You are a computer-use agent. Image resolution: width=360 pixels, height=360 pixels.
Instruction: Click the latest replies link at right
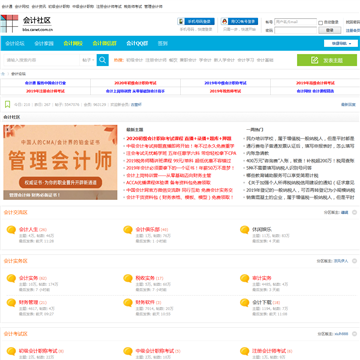[x=348, y=104]
